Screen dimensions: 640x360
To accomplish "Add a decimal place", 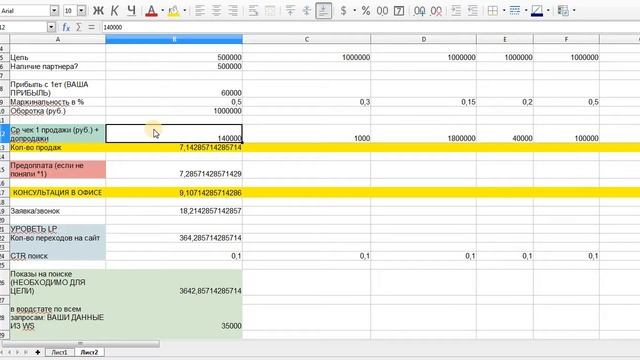I will pos(419,11).
